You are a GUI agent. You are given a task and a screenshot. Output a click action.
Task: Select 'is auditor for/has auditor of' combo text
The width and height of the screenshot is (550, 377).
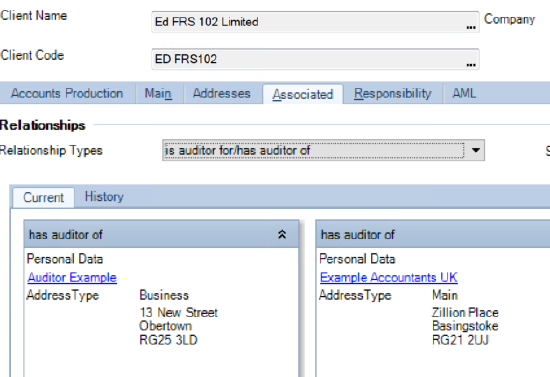coord(237,150)
